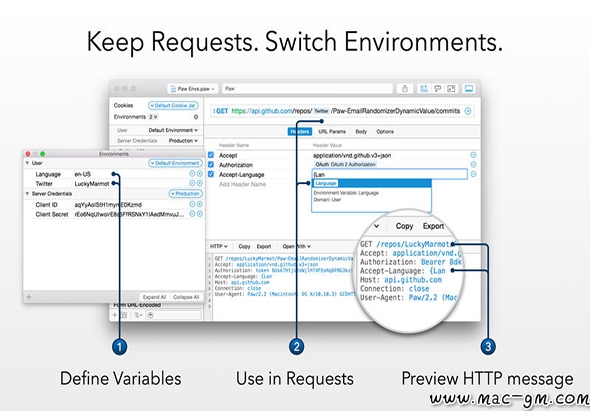The height and width of the screenshot is (411, 590).
Task: Click the Expand All button
Action: pos(154,297)
